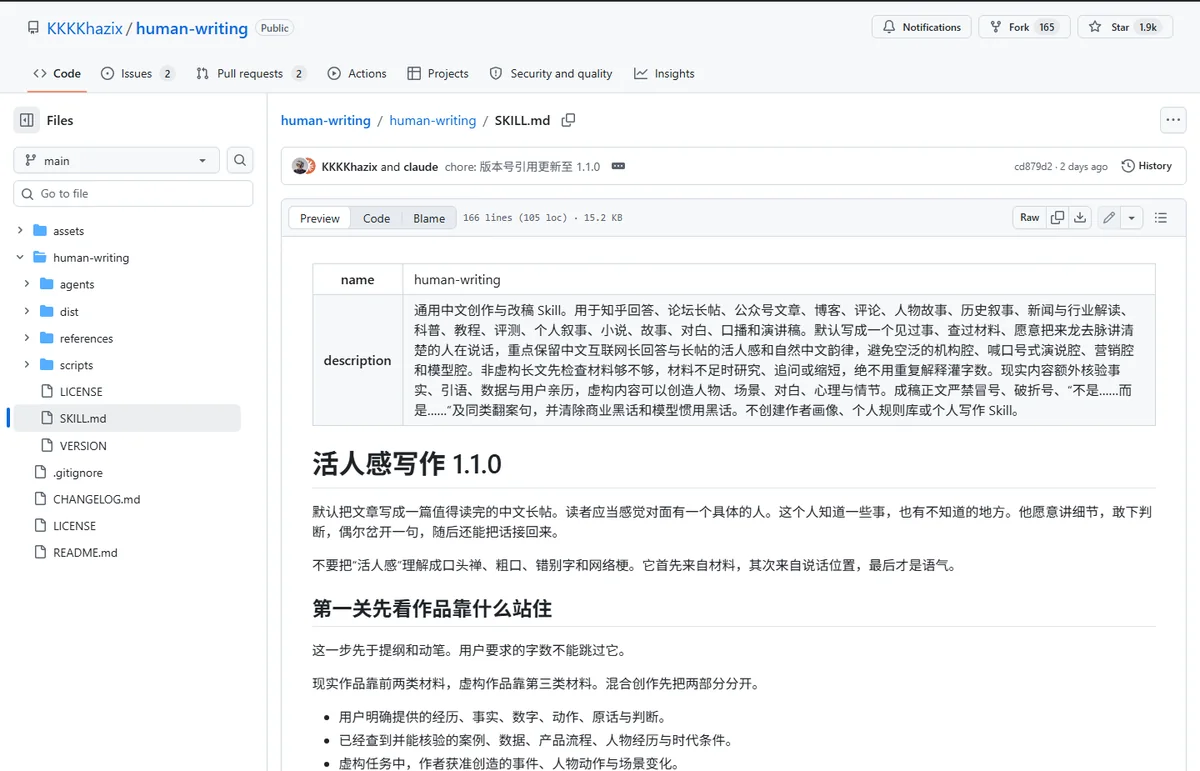
Task: Expand the assets folder chevron
Action: [20, 231]
